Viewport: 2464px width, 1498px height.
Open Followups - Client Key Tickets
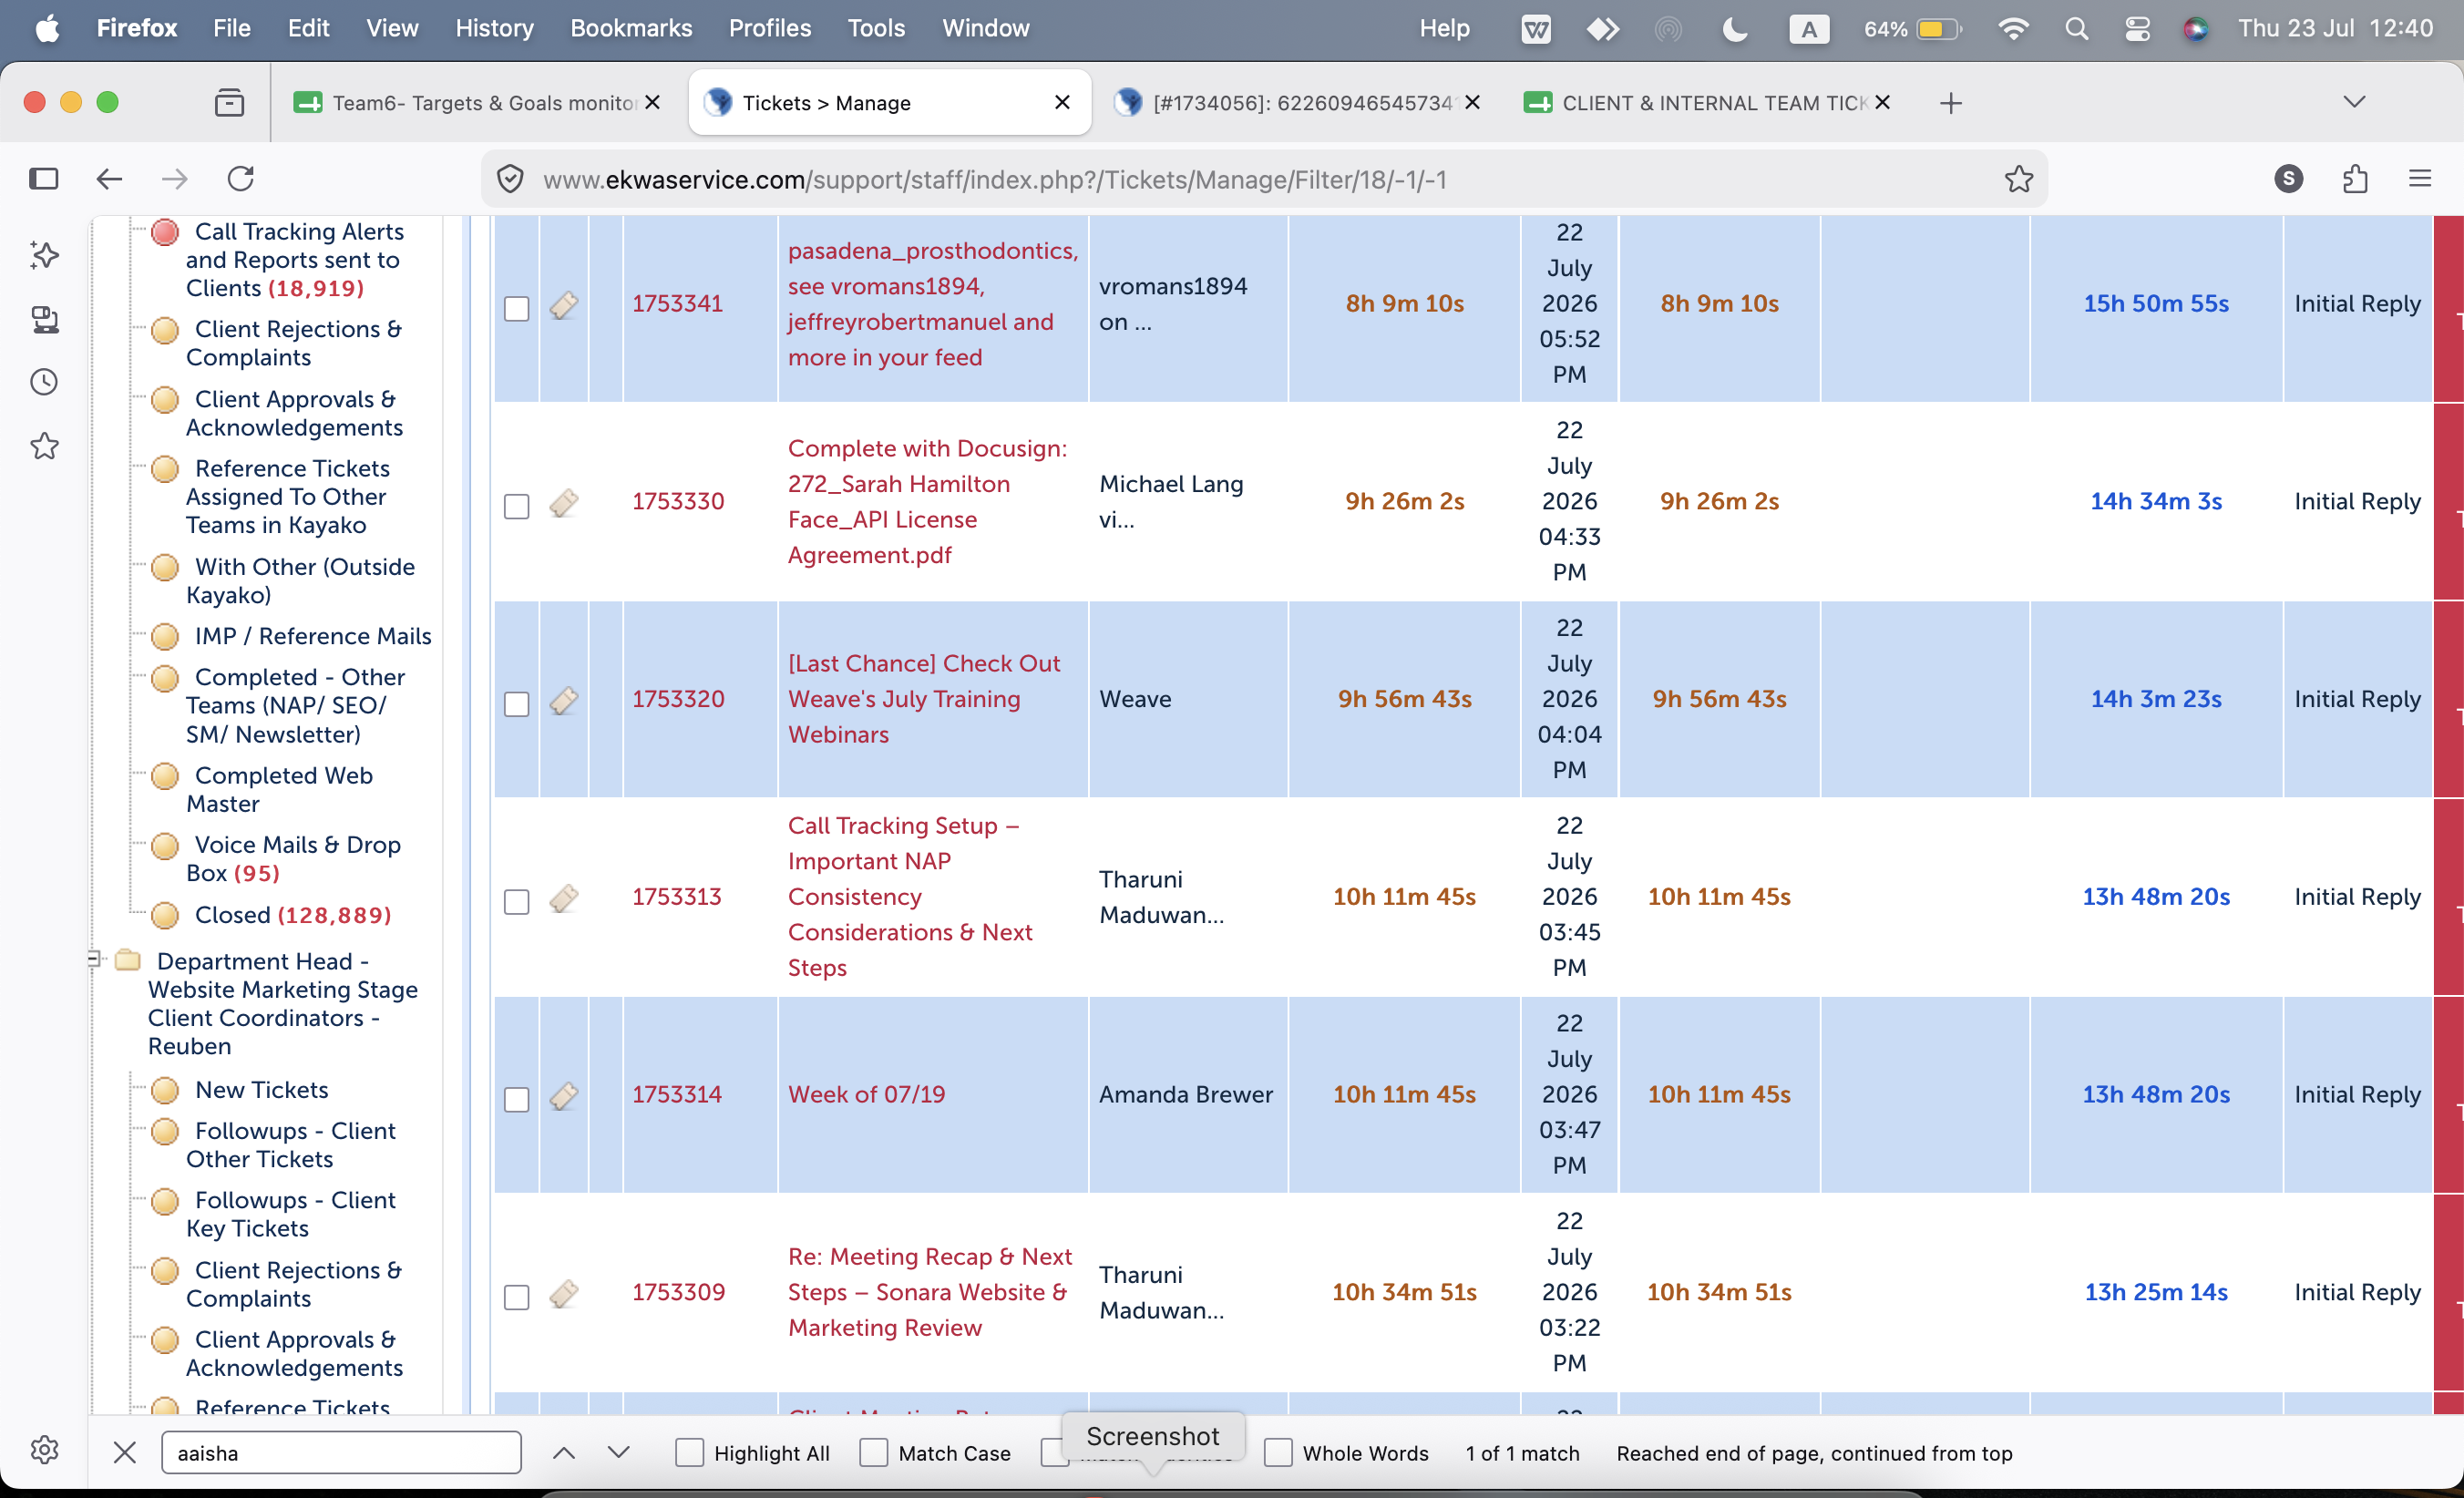[x=290, y=1215]
